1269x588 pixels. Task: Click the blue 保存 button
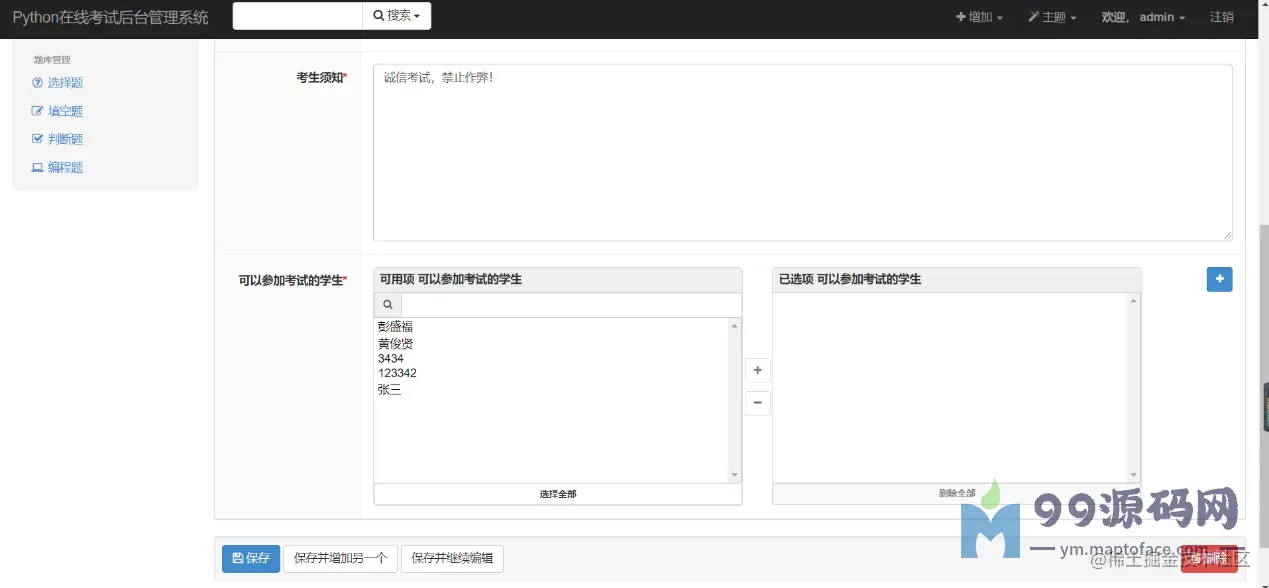pyautogui.click(x=251, y=558)
